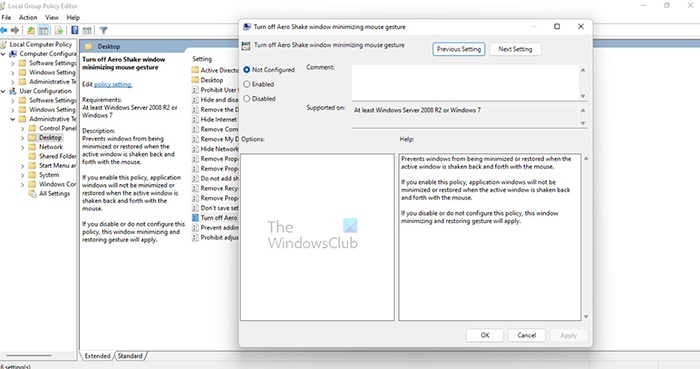
Task: Click the policy icon beside Hide Internet
Action: tap(195, 119)
